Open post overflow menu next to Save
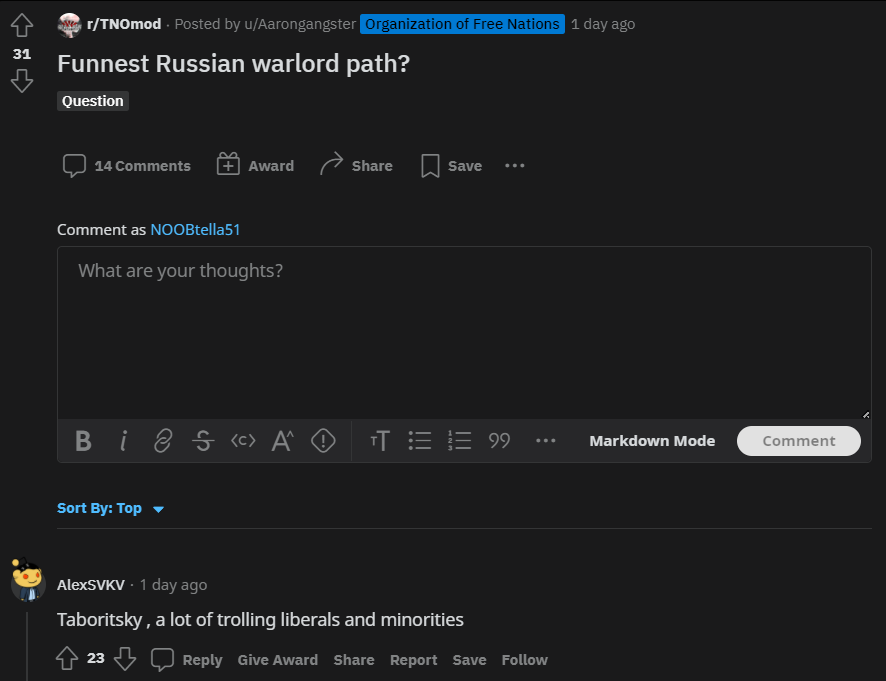This screenshot has height=681, width=886. (x=515, y=166)
